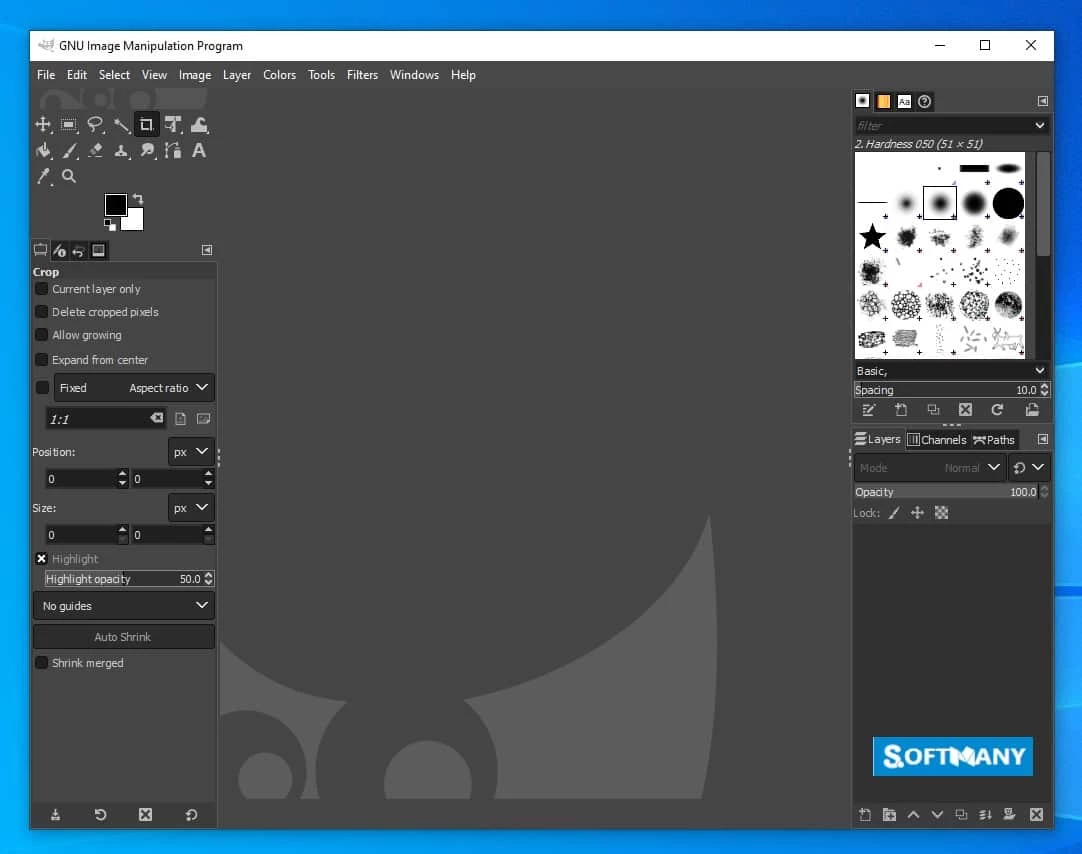Open the Filters menu
This screenshot has width=1082, height=854.
pos(362,75)
